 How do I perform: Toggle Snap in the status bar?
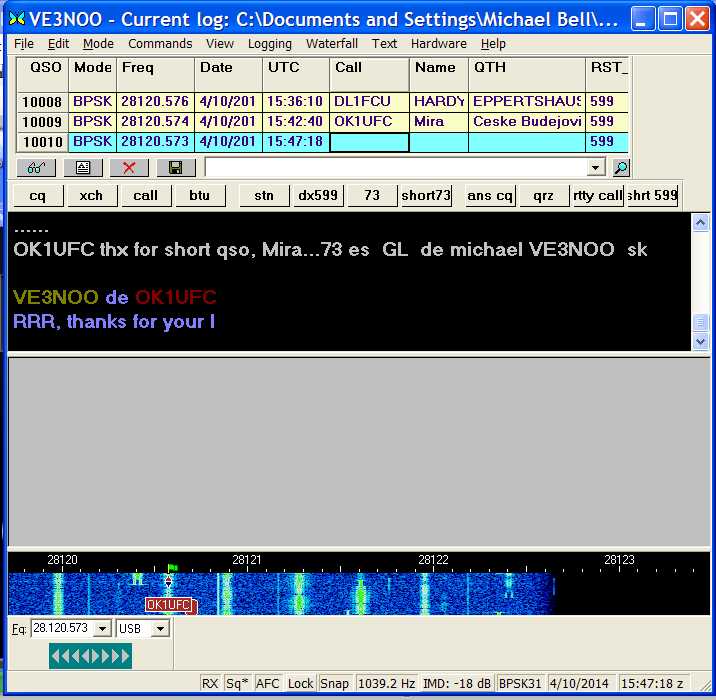[334, 684]
